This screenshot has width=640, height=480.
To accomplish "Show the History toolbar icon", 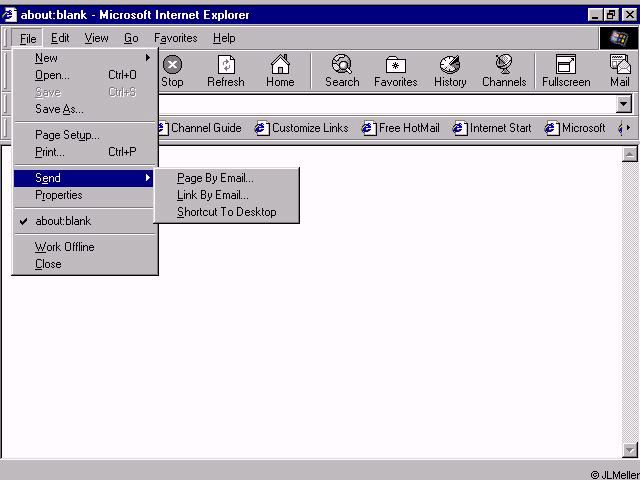I will coord(450,71).
